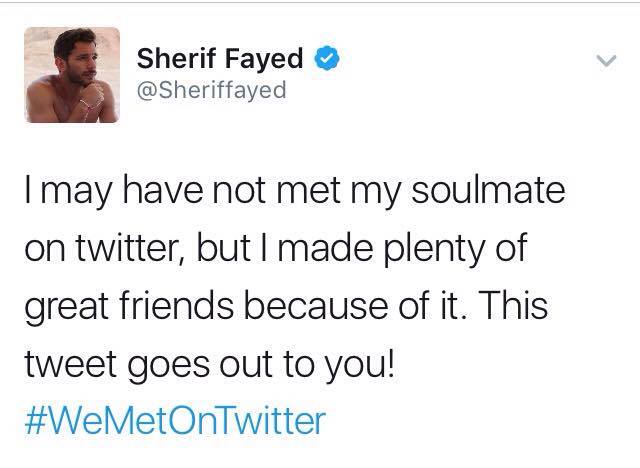Viewport: 640px width, 468px height.
Task: Open the #WeMetOnTwitter hashtag
Action: pyautogui.click(x=175, y=420)
